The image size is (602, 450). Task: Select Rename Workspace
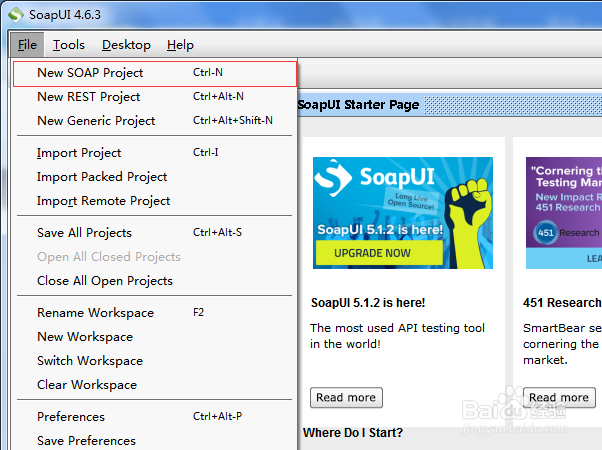pos(155,313)
